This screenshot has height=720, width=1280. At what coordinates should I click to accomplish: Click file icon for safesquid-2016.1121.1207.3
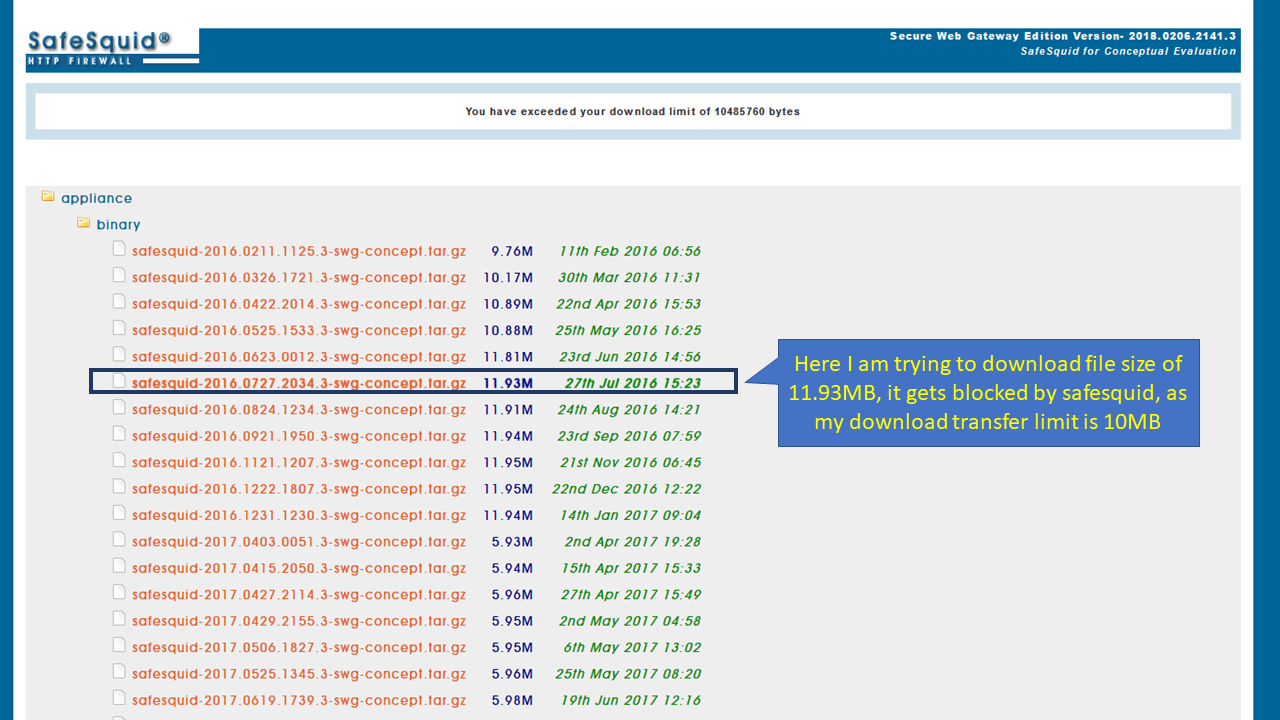coord(119,460)
